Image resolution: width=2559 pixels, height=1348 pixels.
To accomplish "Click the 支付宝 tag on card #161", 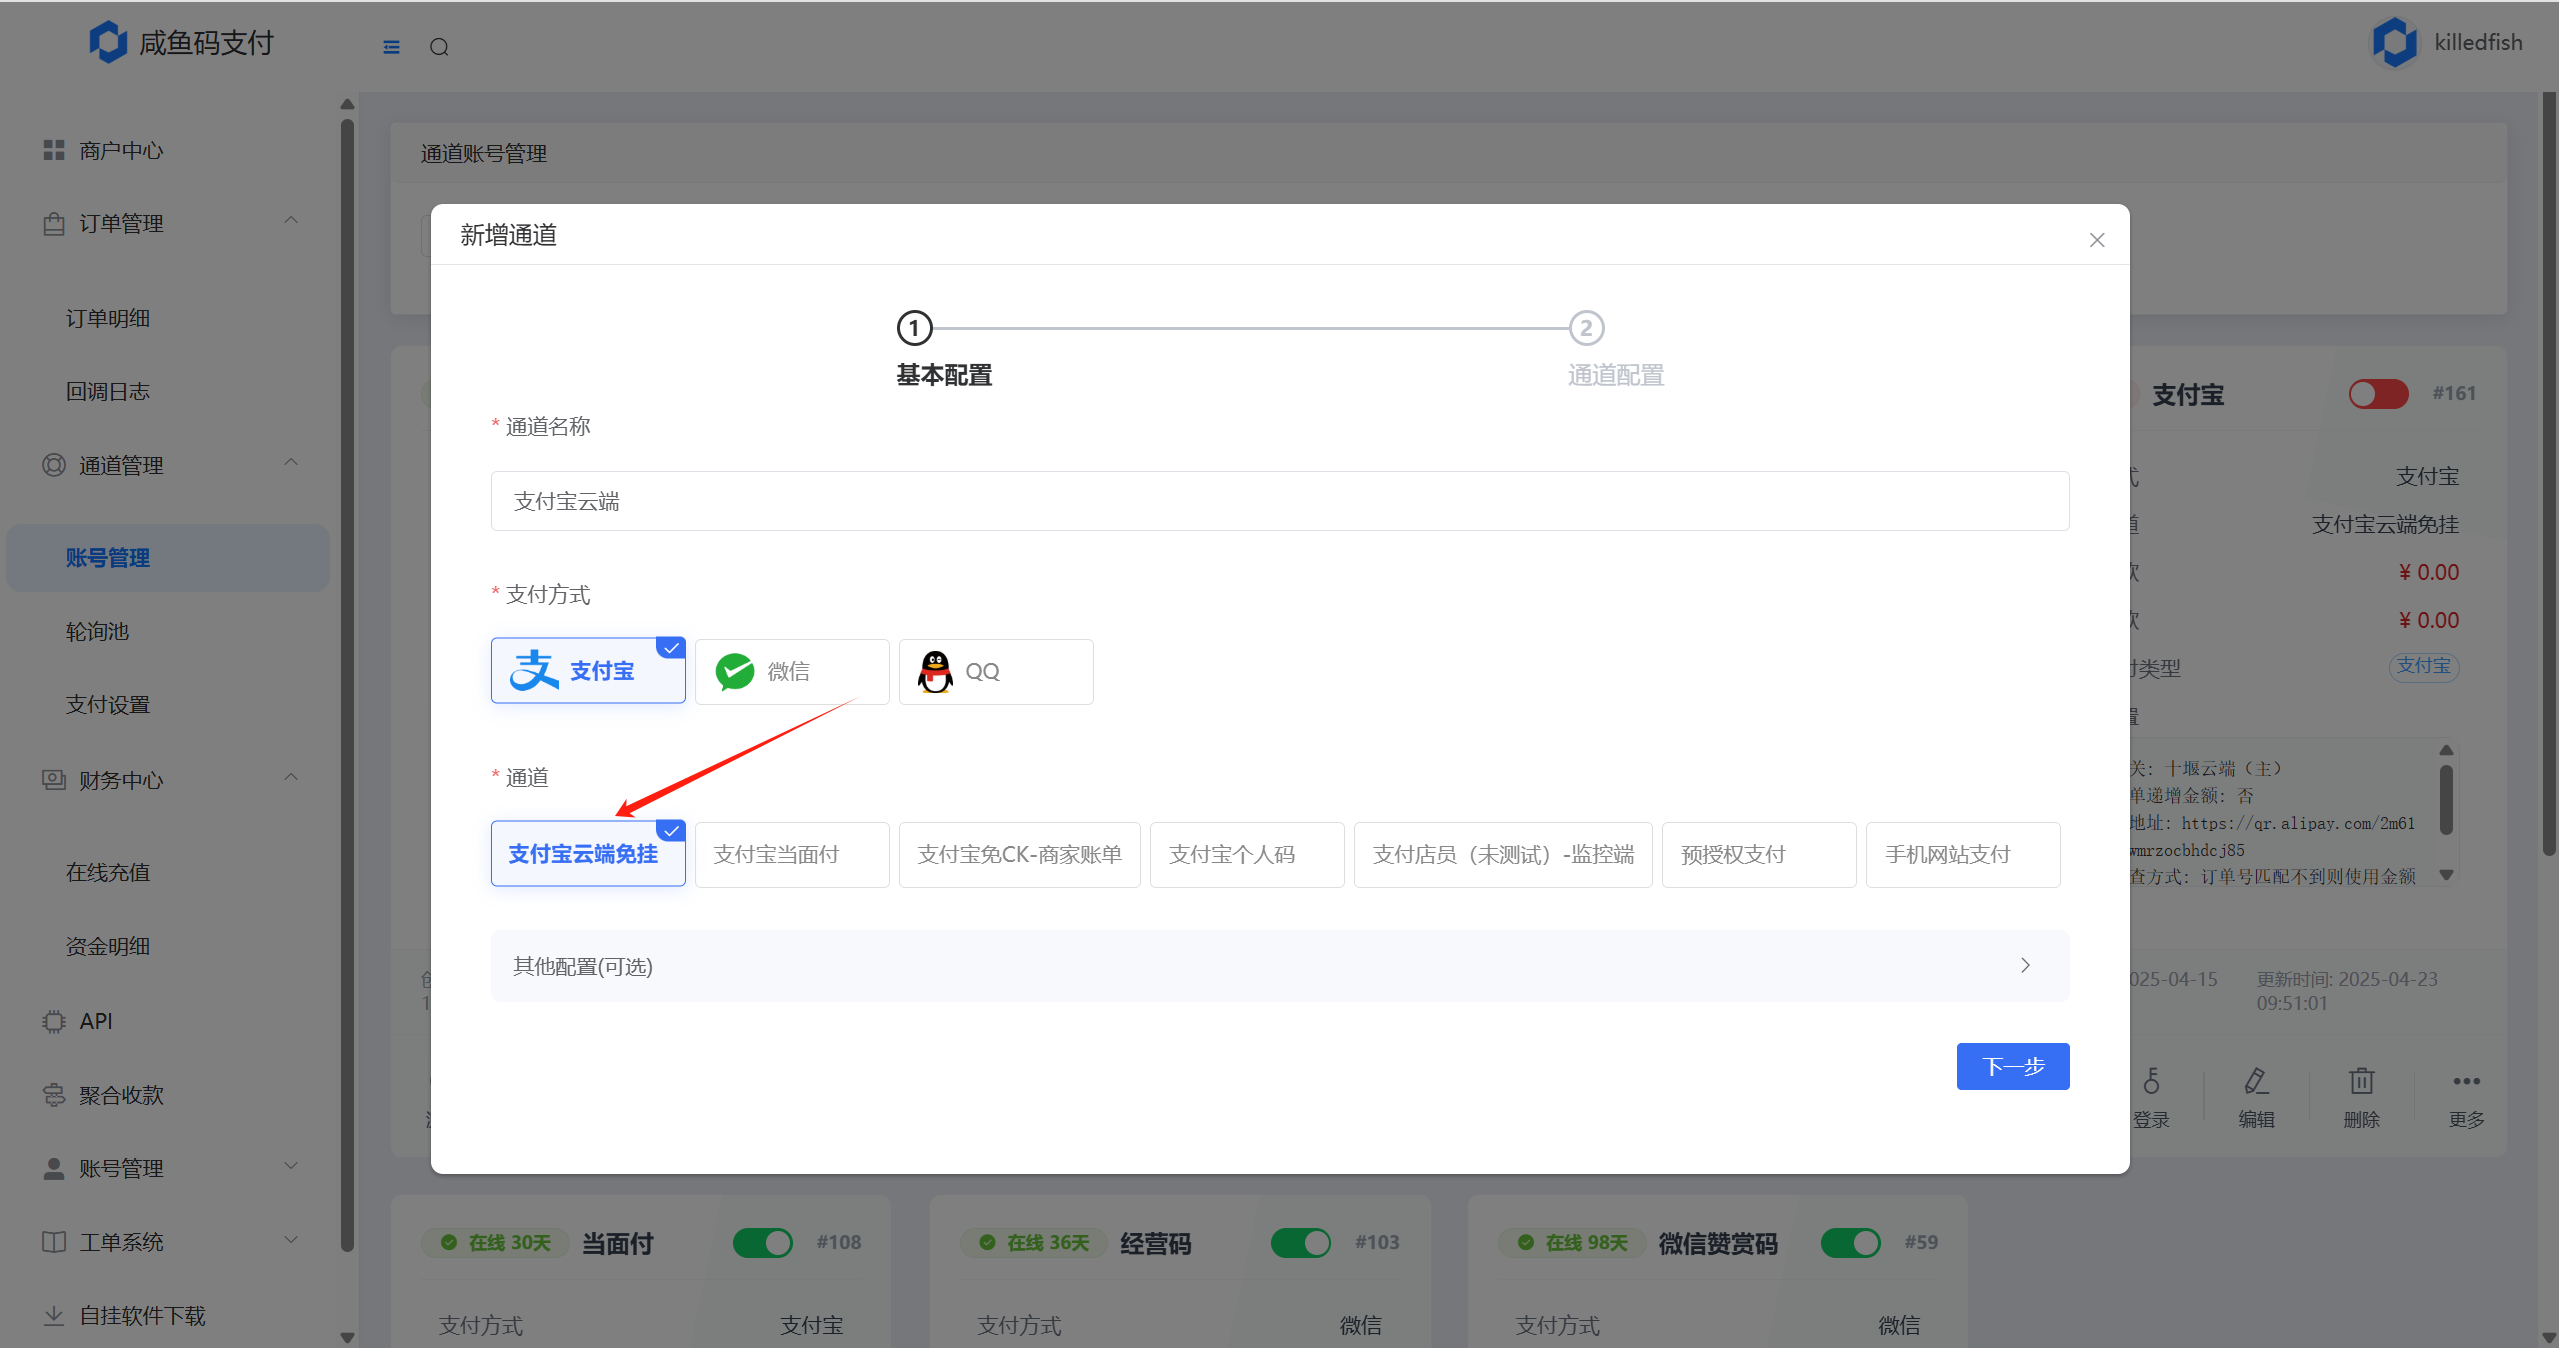I will click(2423, 666).
